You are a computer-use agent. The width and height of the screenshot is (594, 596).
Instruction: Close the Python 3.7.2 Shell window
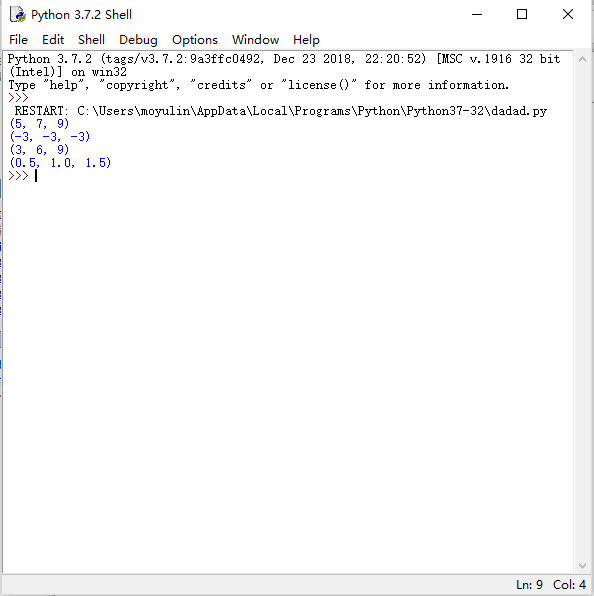pos(568,14)
